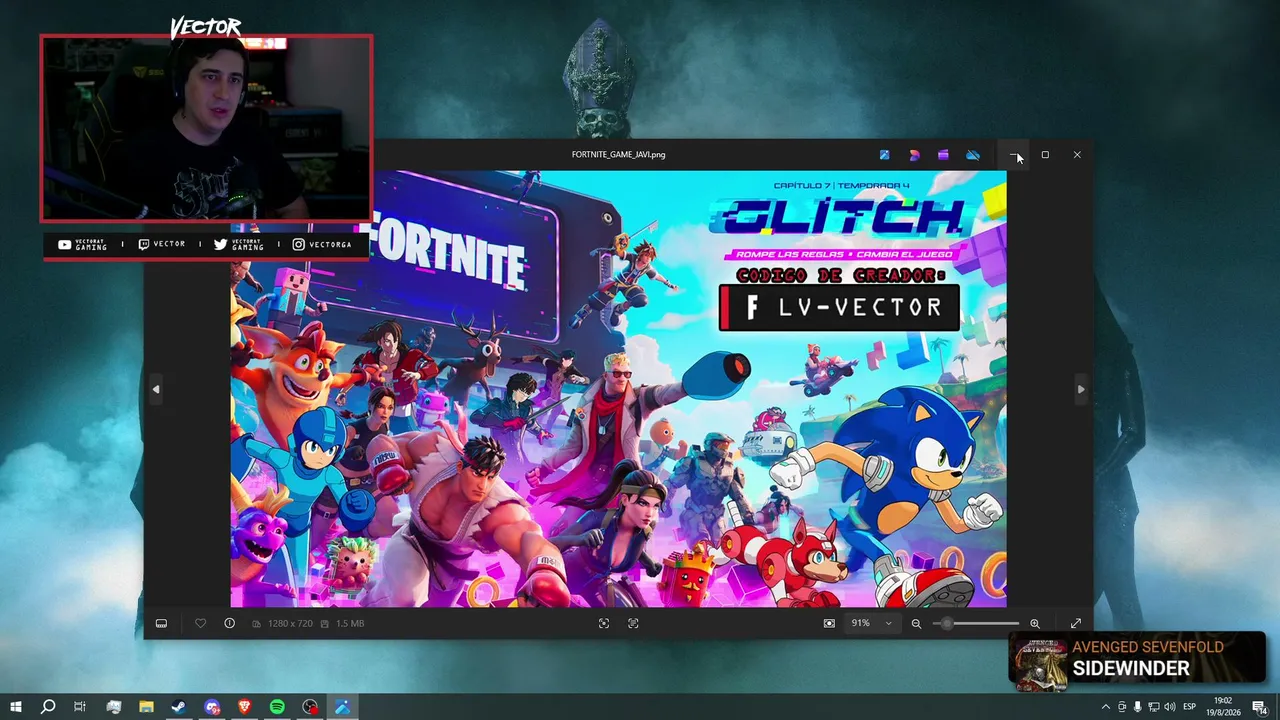Go to the next photo

(1080, 389)
